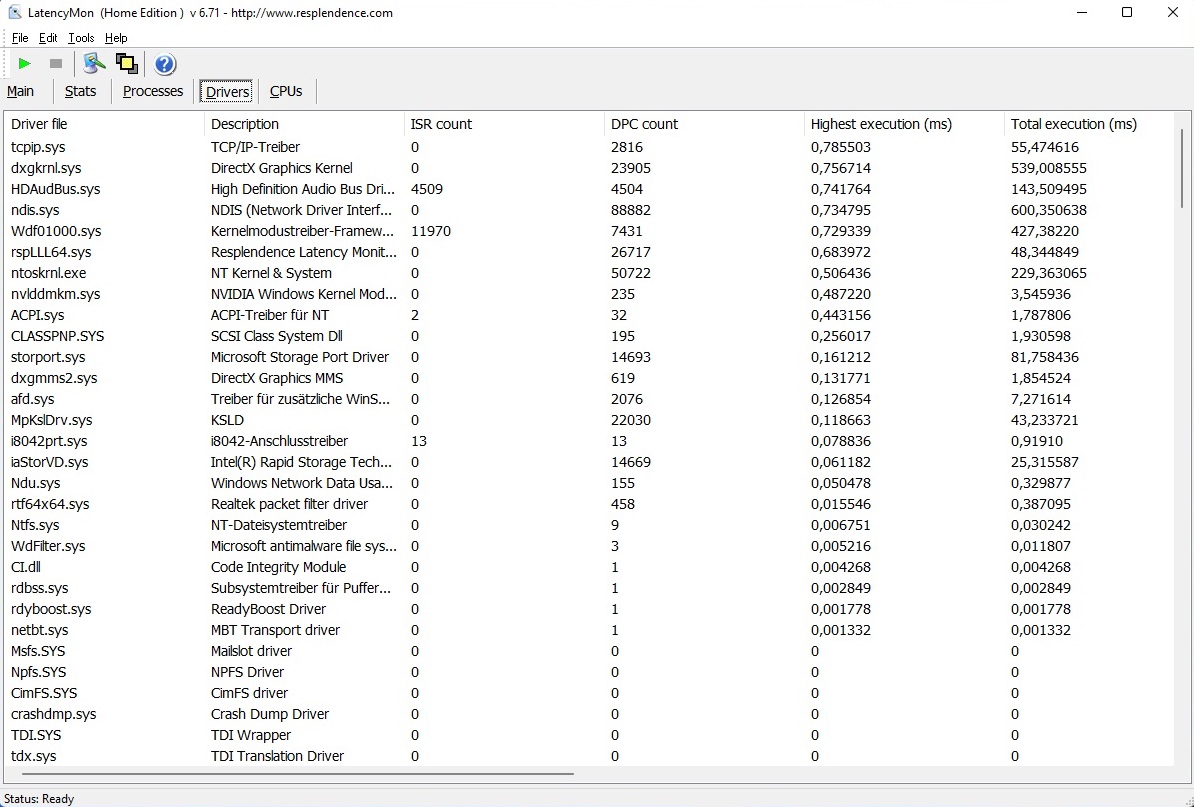1194x807 pixels.
Task: Select rdyboost.sys driver row
Action: tap(590, 609)
